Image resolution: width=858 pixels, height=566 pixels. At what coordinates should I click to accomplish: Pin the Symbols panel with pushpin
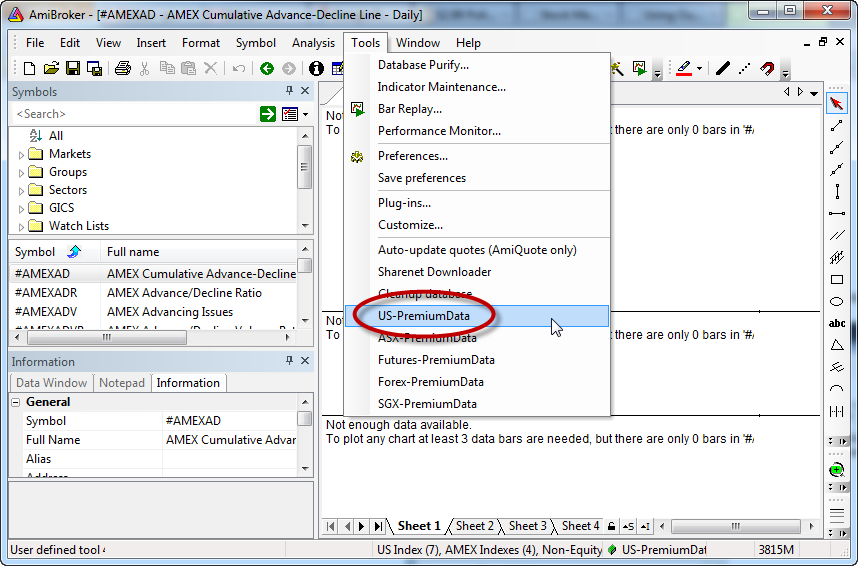coord(289,91)
